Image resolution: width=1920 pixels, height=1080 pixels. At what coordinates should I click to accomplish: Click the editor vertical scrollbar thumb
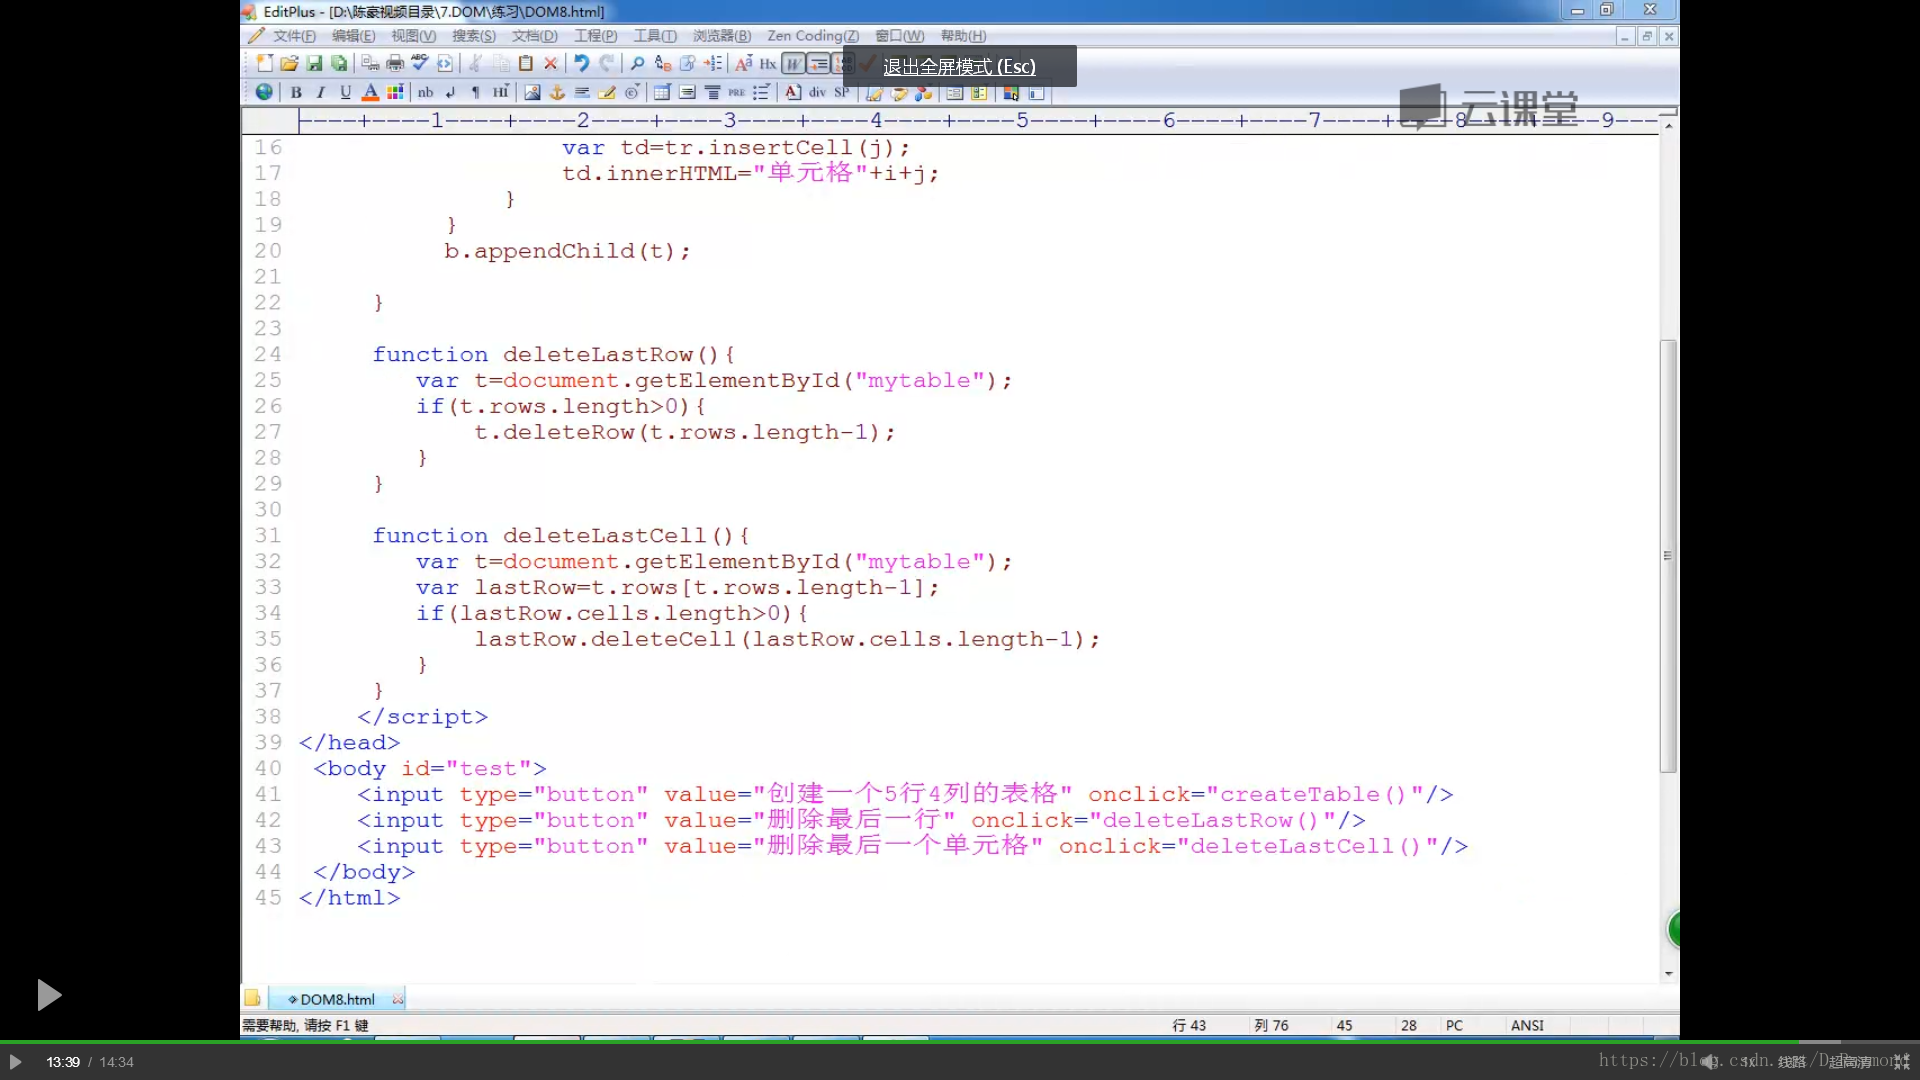click(1668, 555)
